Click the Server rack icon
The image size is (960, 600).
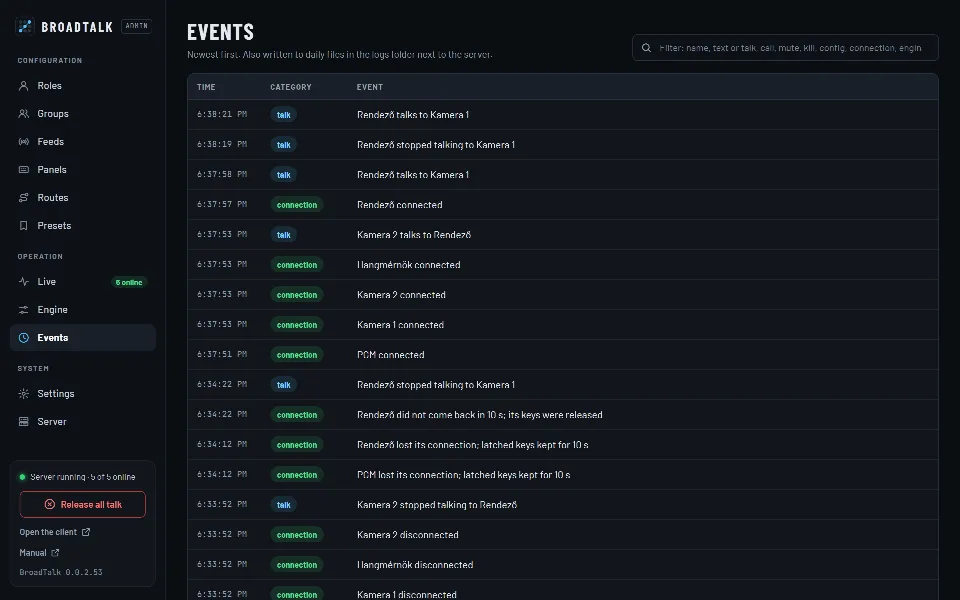23,422
